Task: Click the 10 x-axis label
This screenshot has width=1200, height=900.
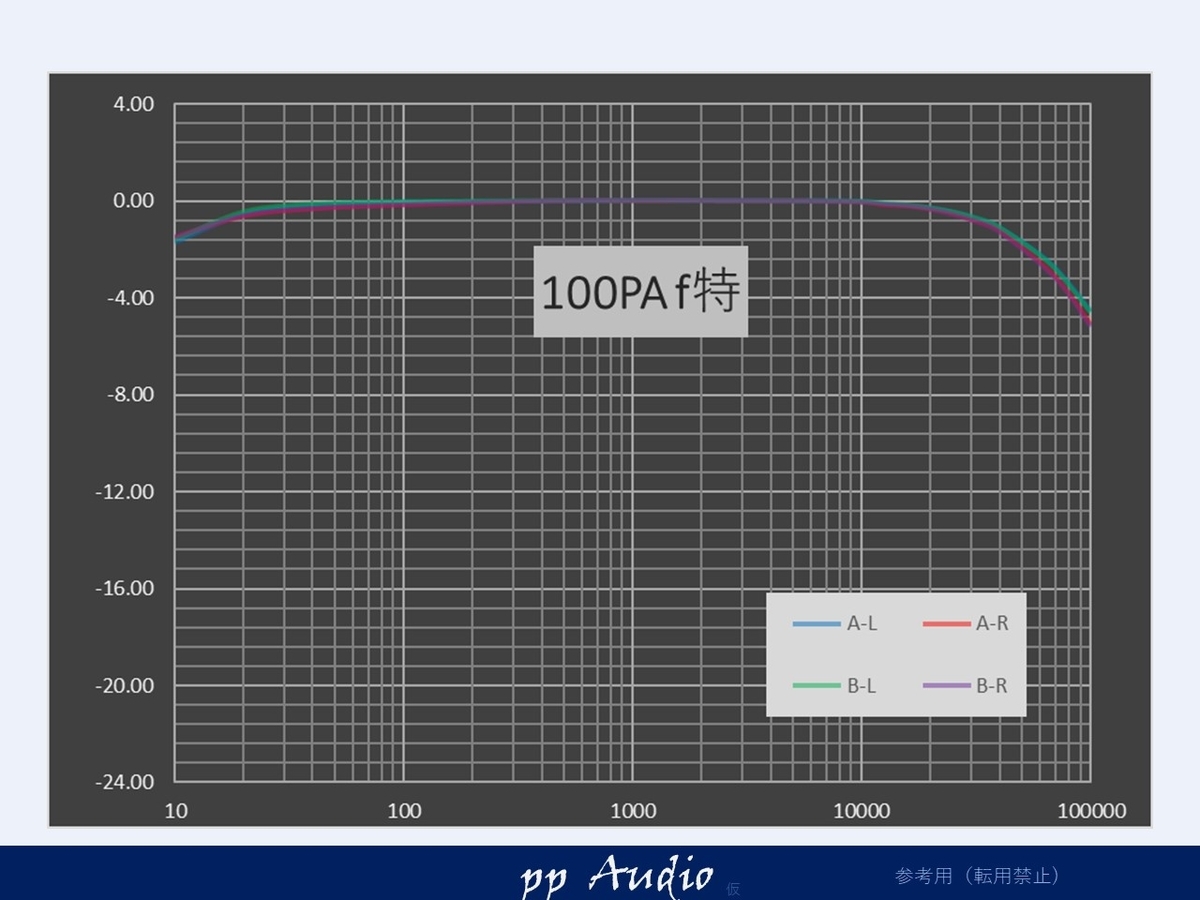Action: (176, 811)
